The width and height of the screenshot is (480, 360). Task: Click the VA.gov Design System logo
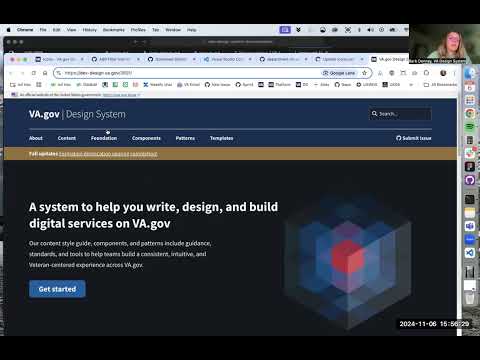pos(77,114)
